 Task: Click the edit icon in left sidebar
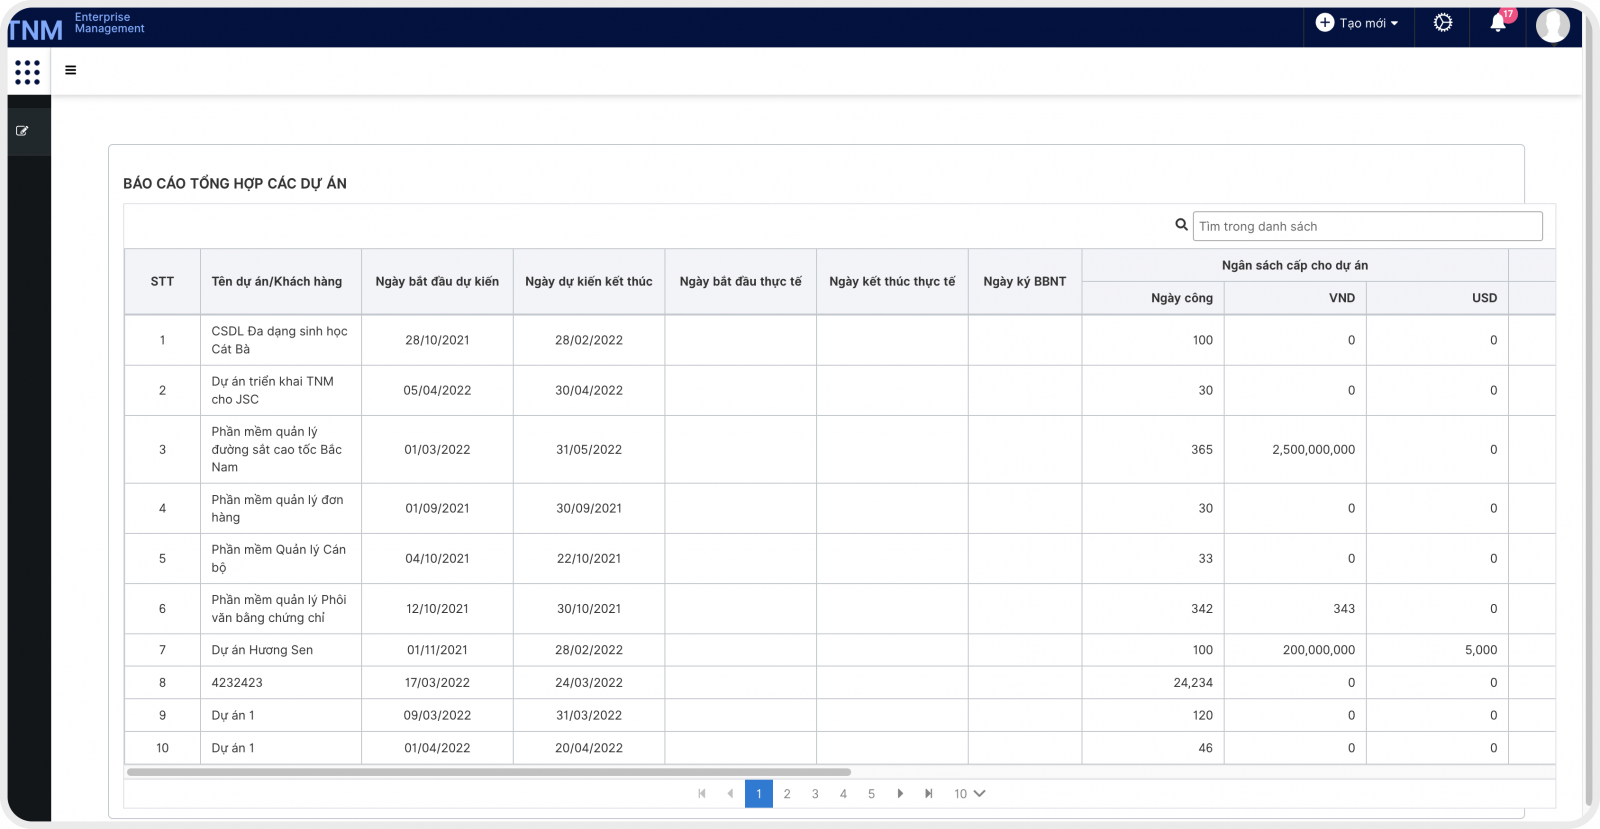coord(22,131)
